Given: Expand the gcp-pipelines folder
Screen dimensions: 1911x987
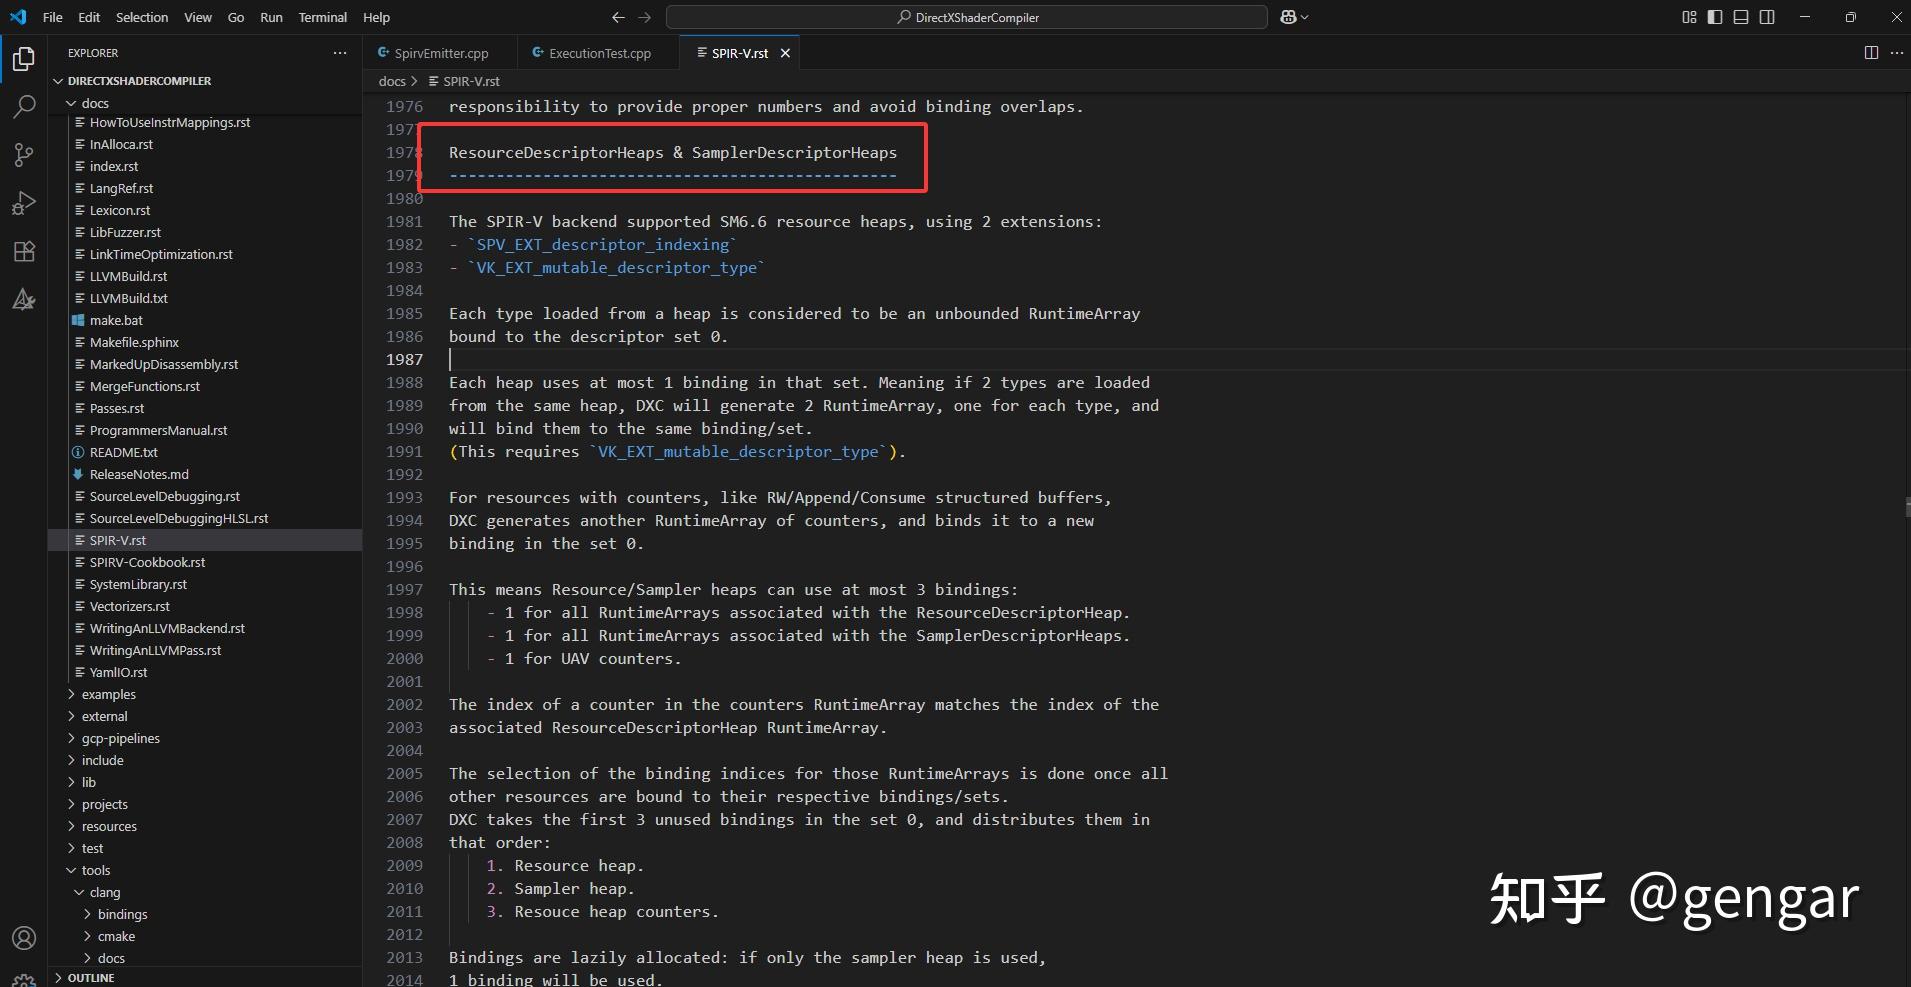Looking at the screenshot, I should coord(205,738).
